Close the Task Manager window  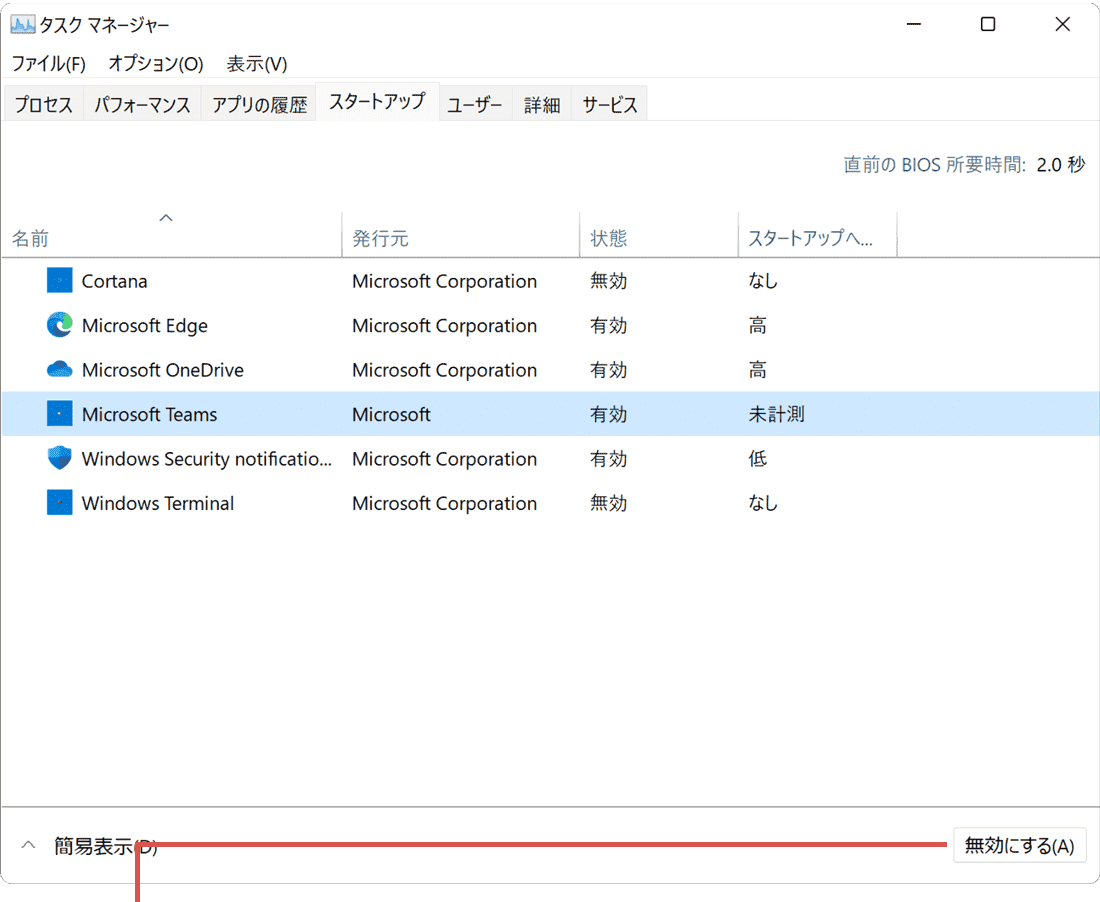tap(1062, 25)
